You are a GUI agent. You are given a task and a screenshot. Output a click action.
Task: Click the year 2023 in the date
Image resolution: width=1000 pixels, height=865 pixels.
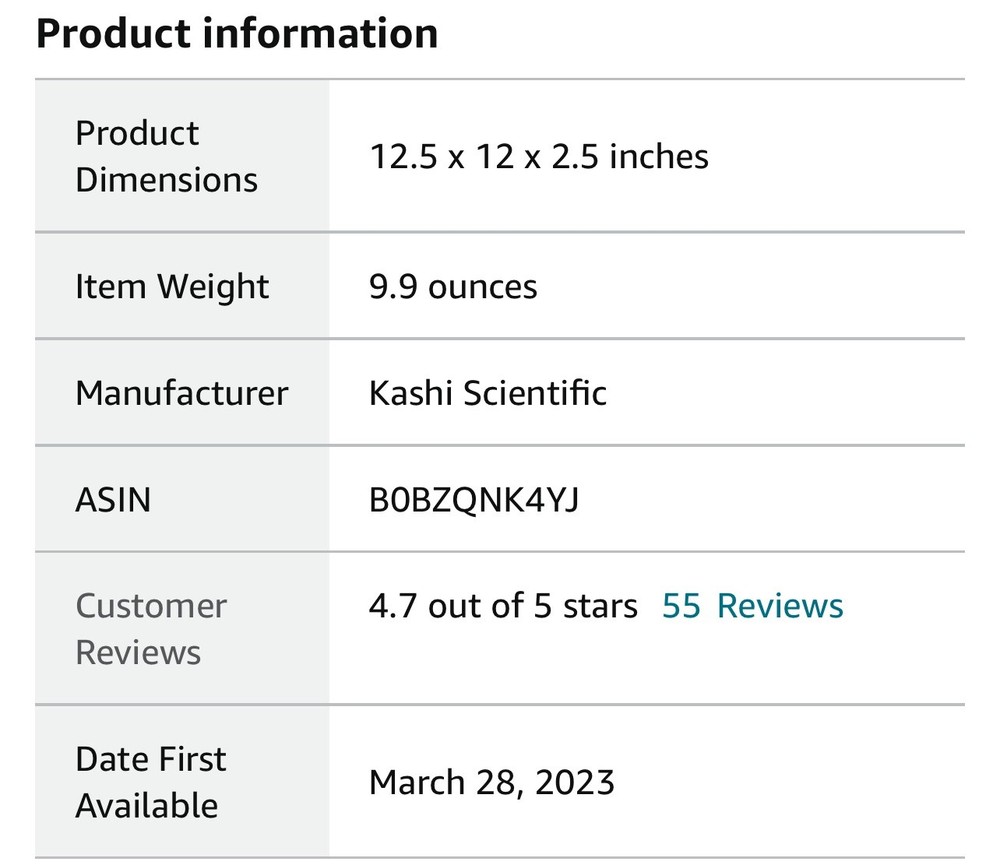(x=574, y=782)
